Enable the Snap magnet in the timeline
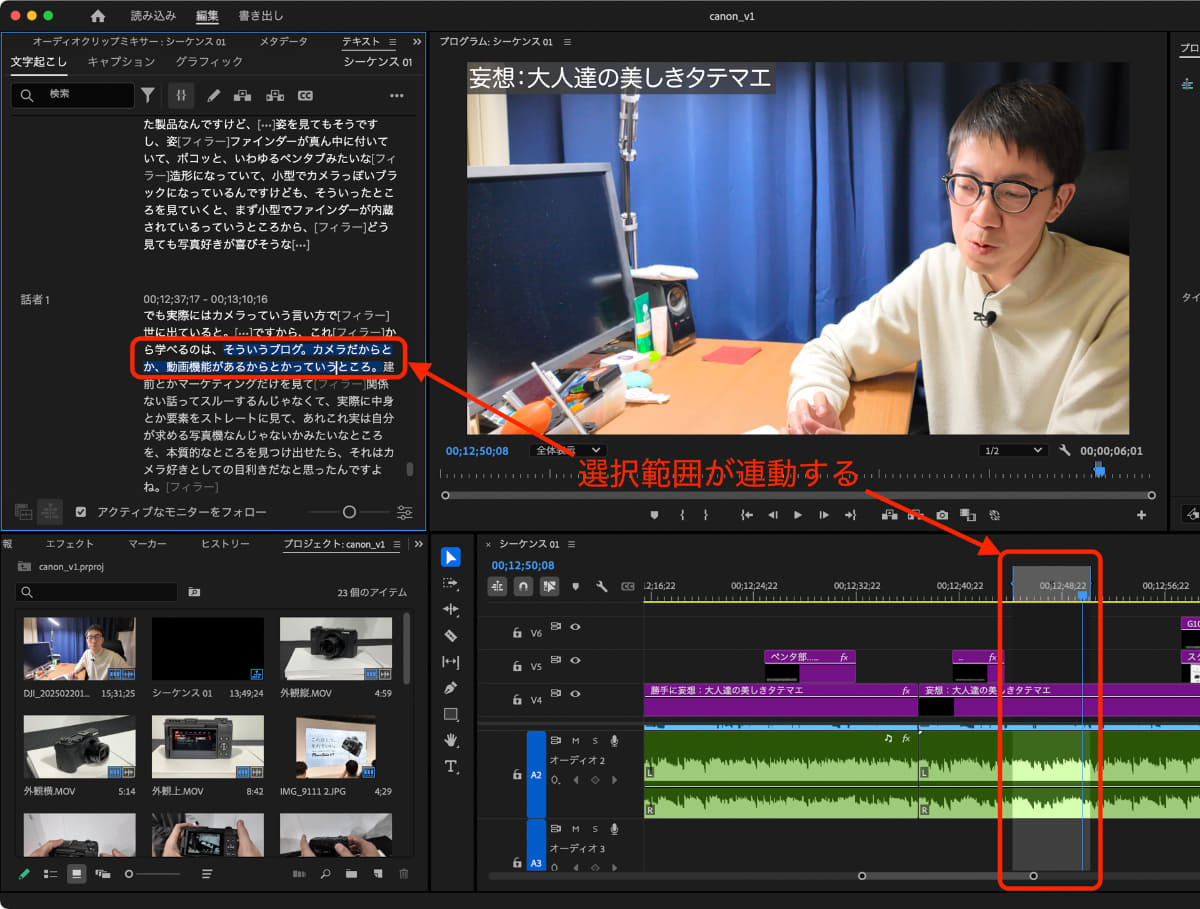The image size is (1200, 909). click(523, 586)
